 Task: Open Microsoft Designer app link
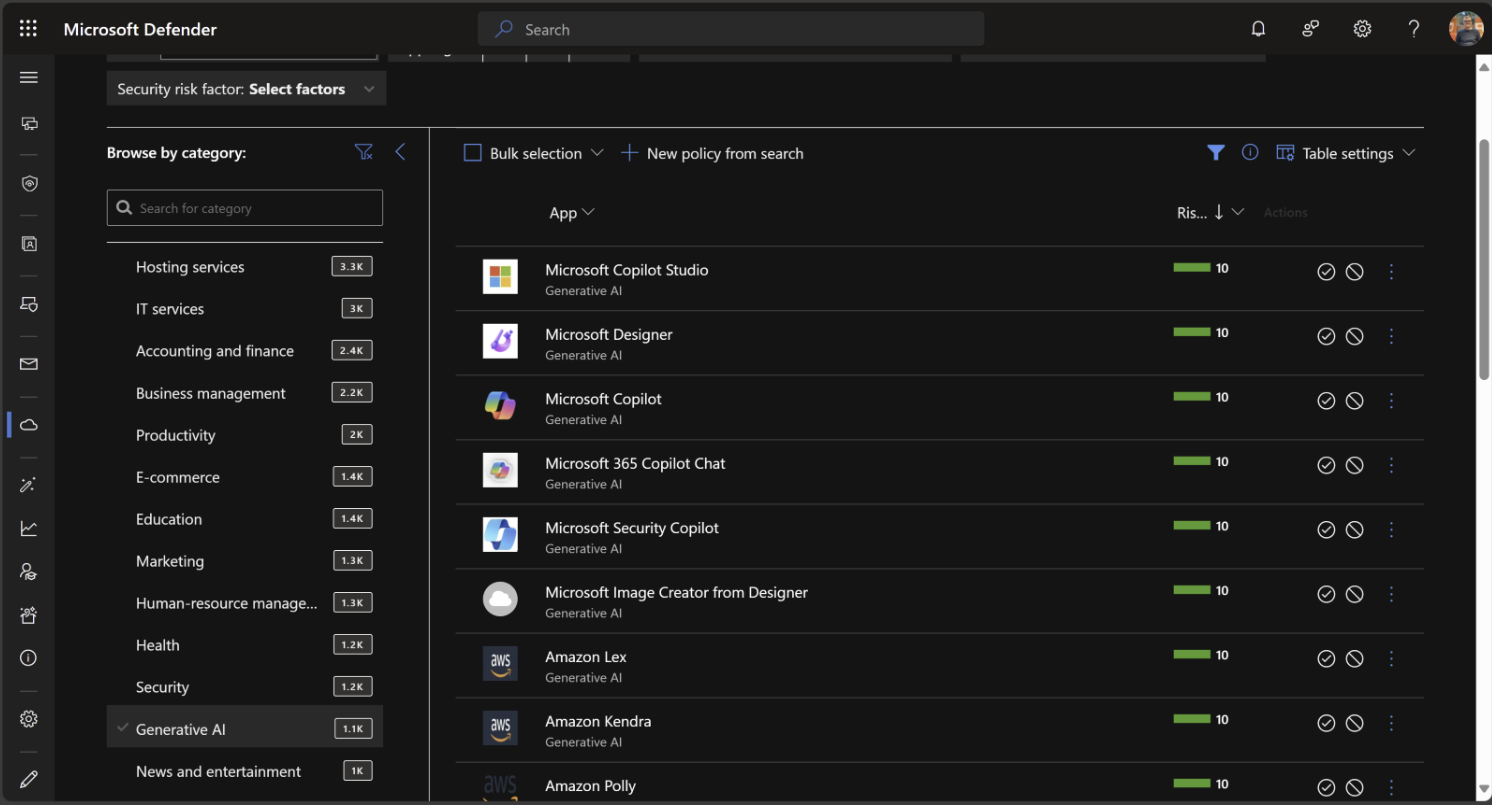608,334
